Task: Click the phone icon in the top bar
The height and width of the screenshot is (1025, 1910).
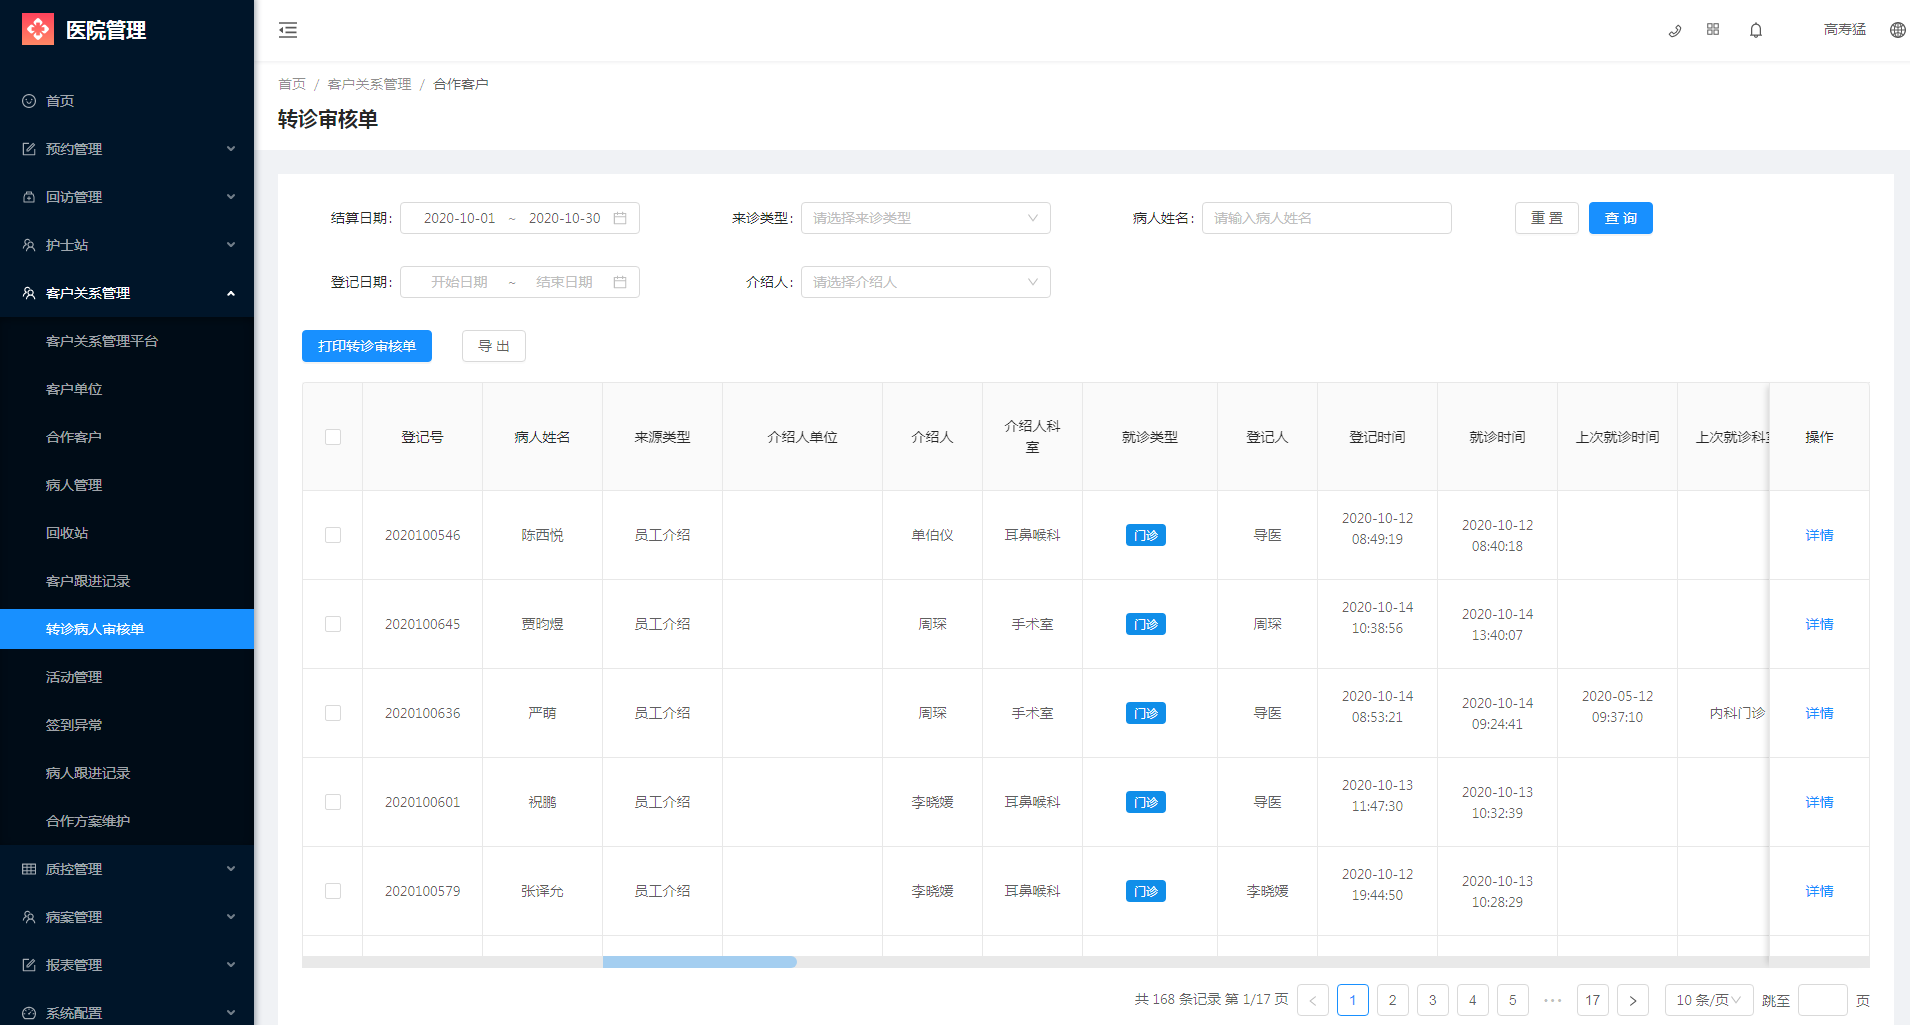Action: [x=1675, y=30]
